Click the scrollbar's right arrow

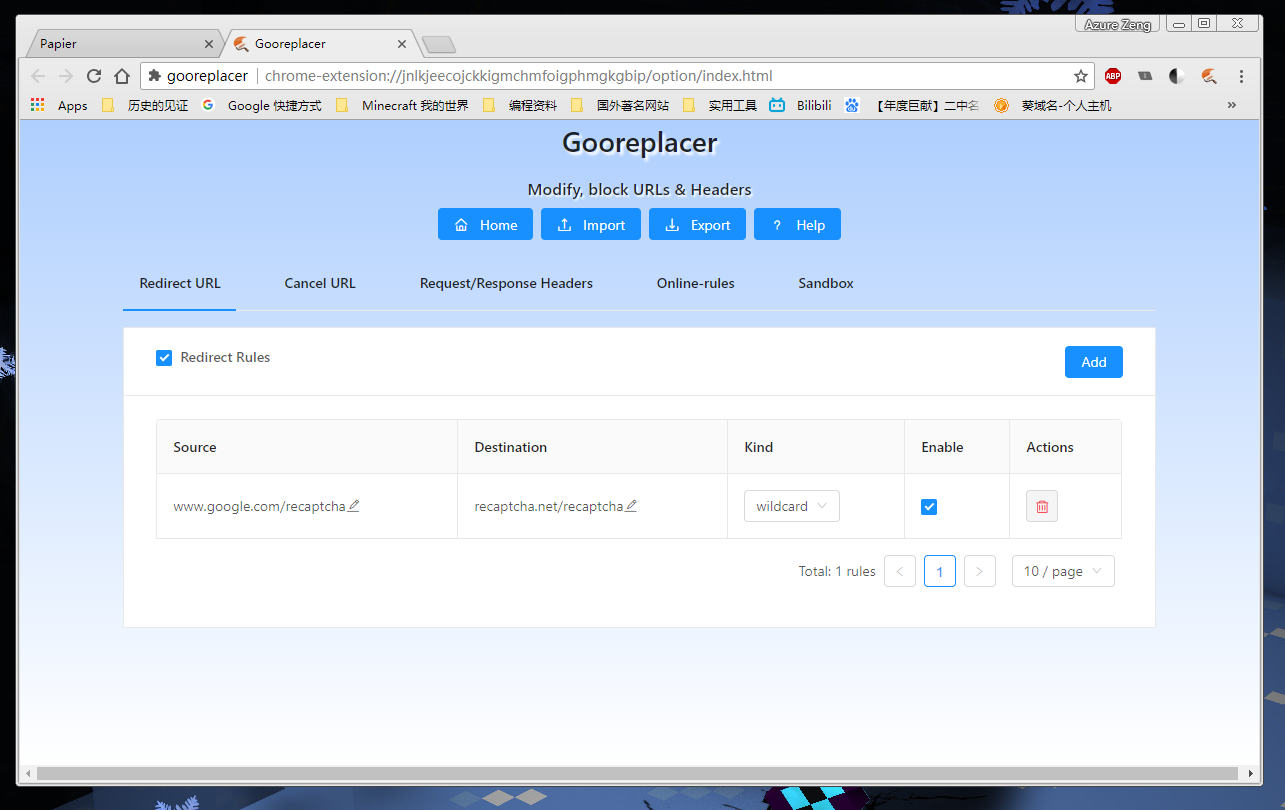(x=1251, y=773)
